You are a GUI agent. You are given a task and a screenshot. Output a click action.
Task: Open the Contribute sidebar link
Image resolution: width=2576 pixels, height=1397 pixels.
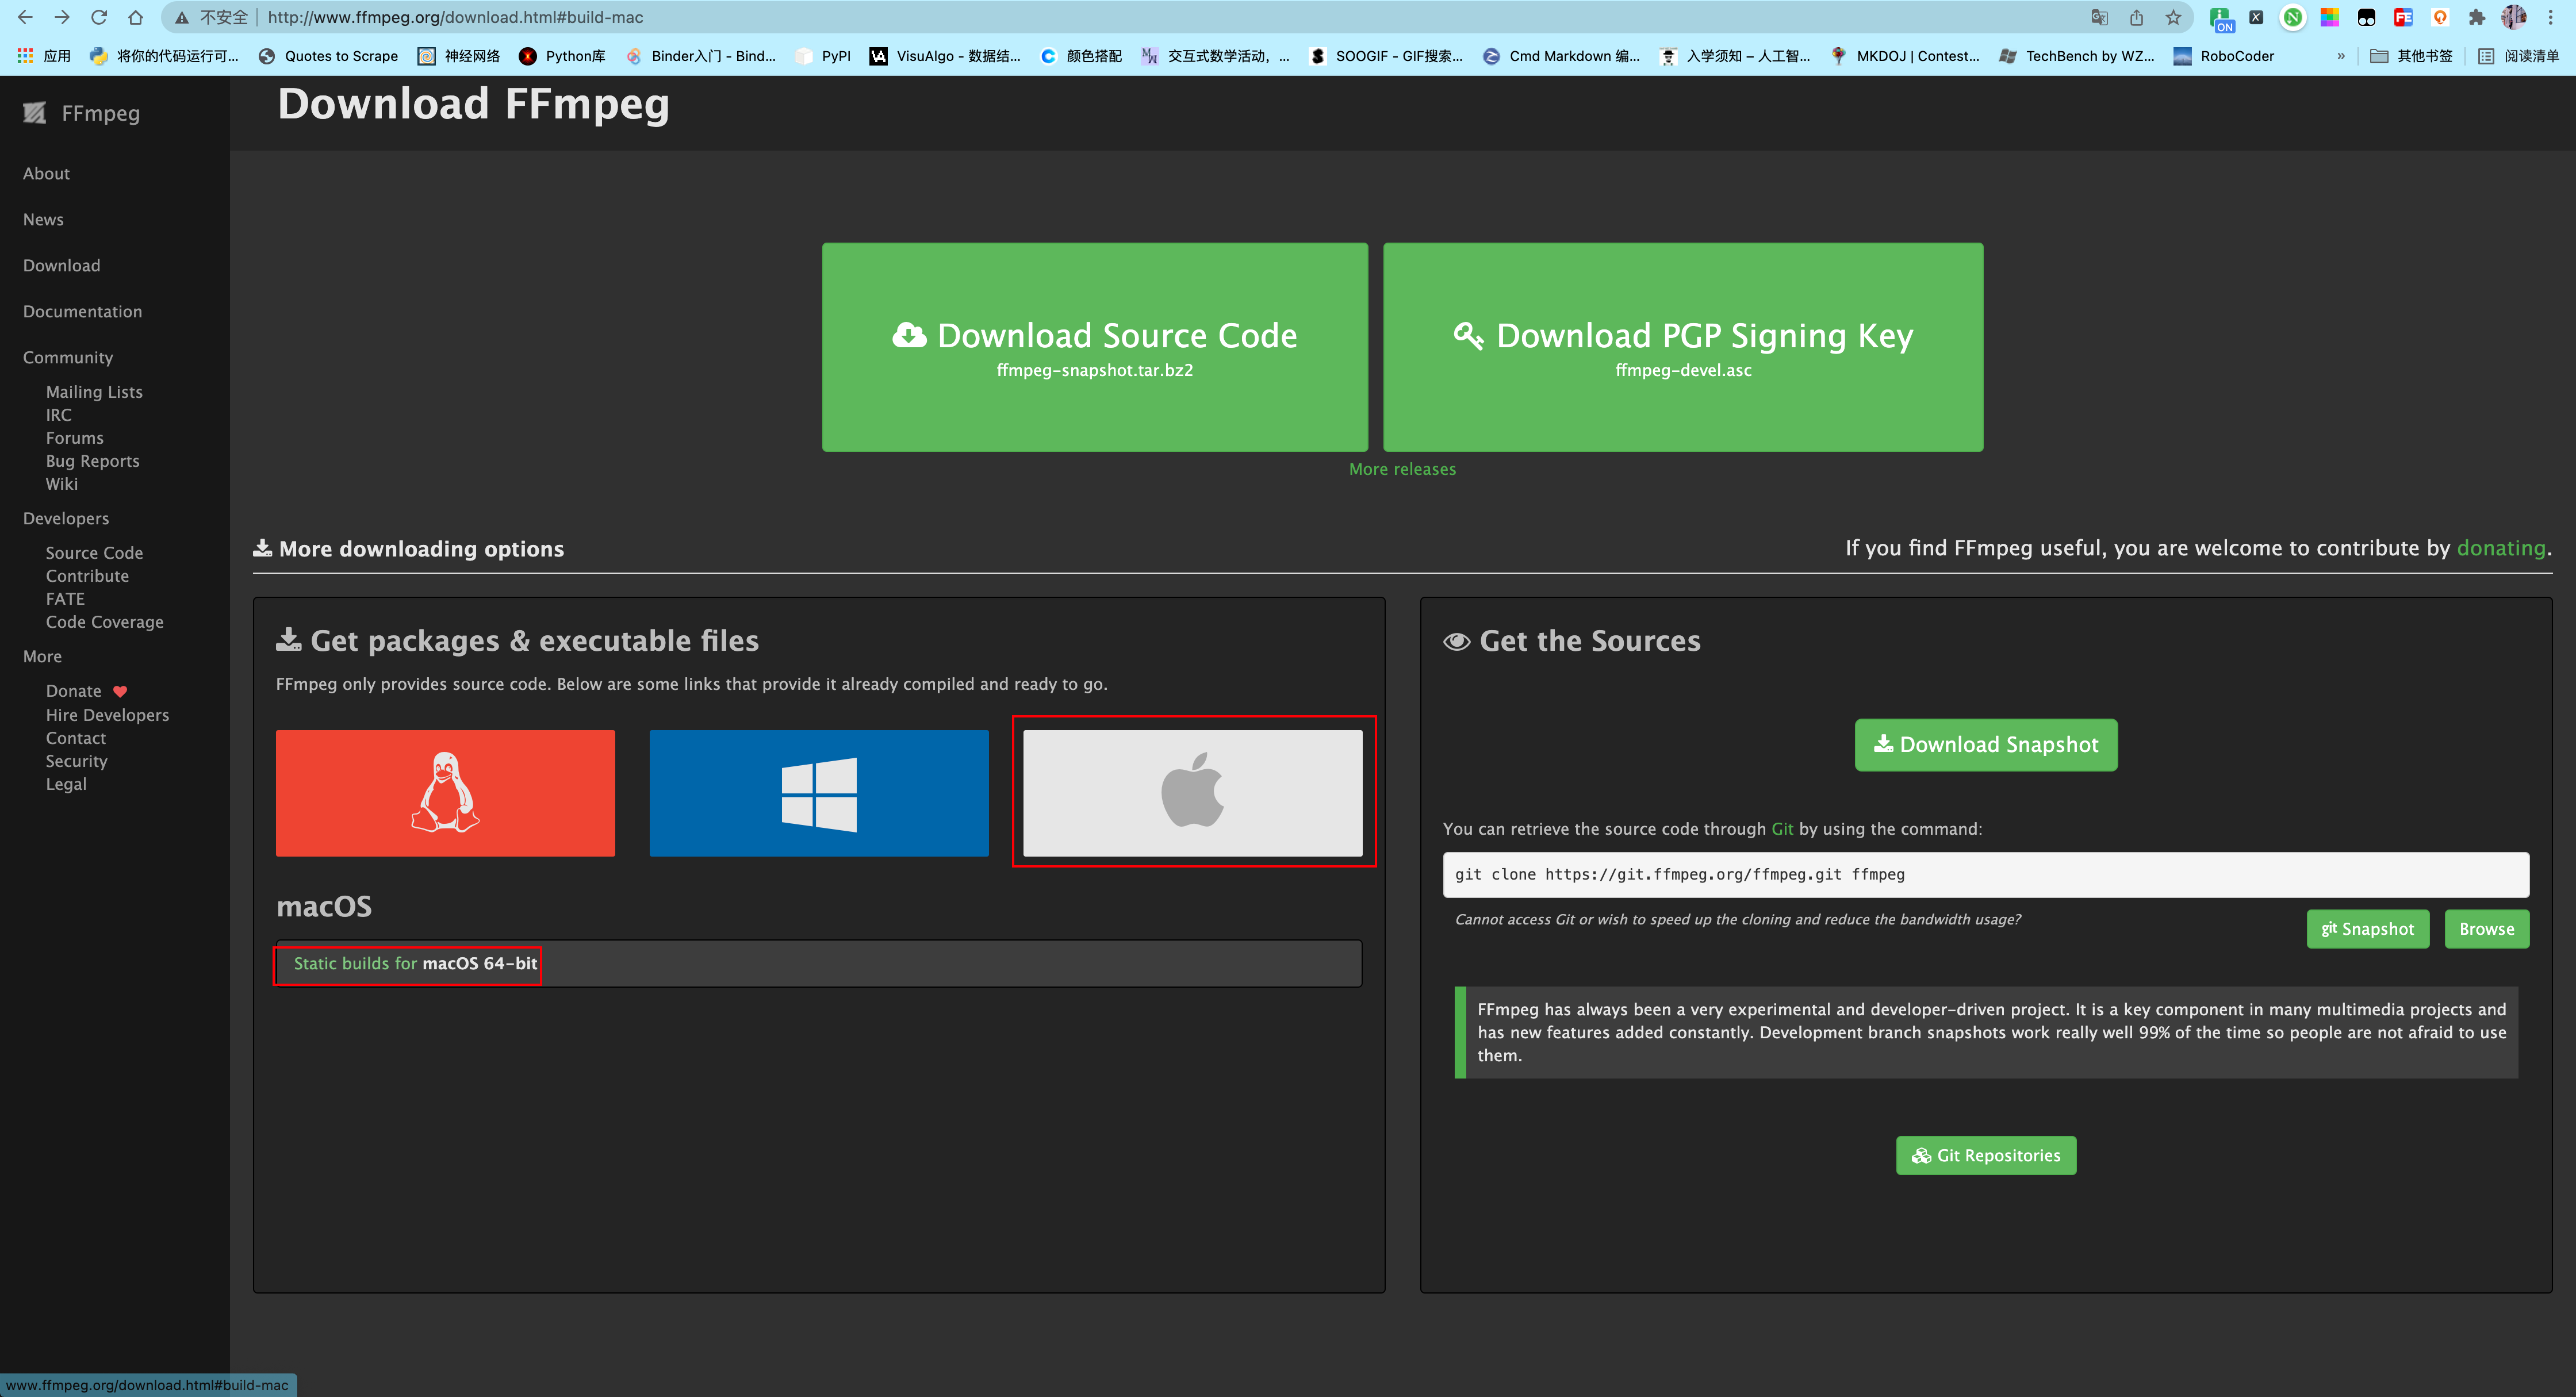coord(87,576)
